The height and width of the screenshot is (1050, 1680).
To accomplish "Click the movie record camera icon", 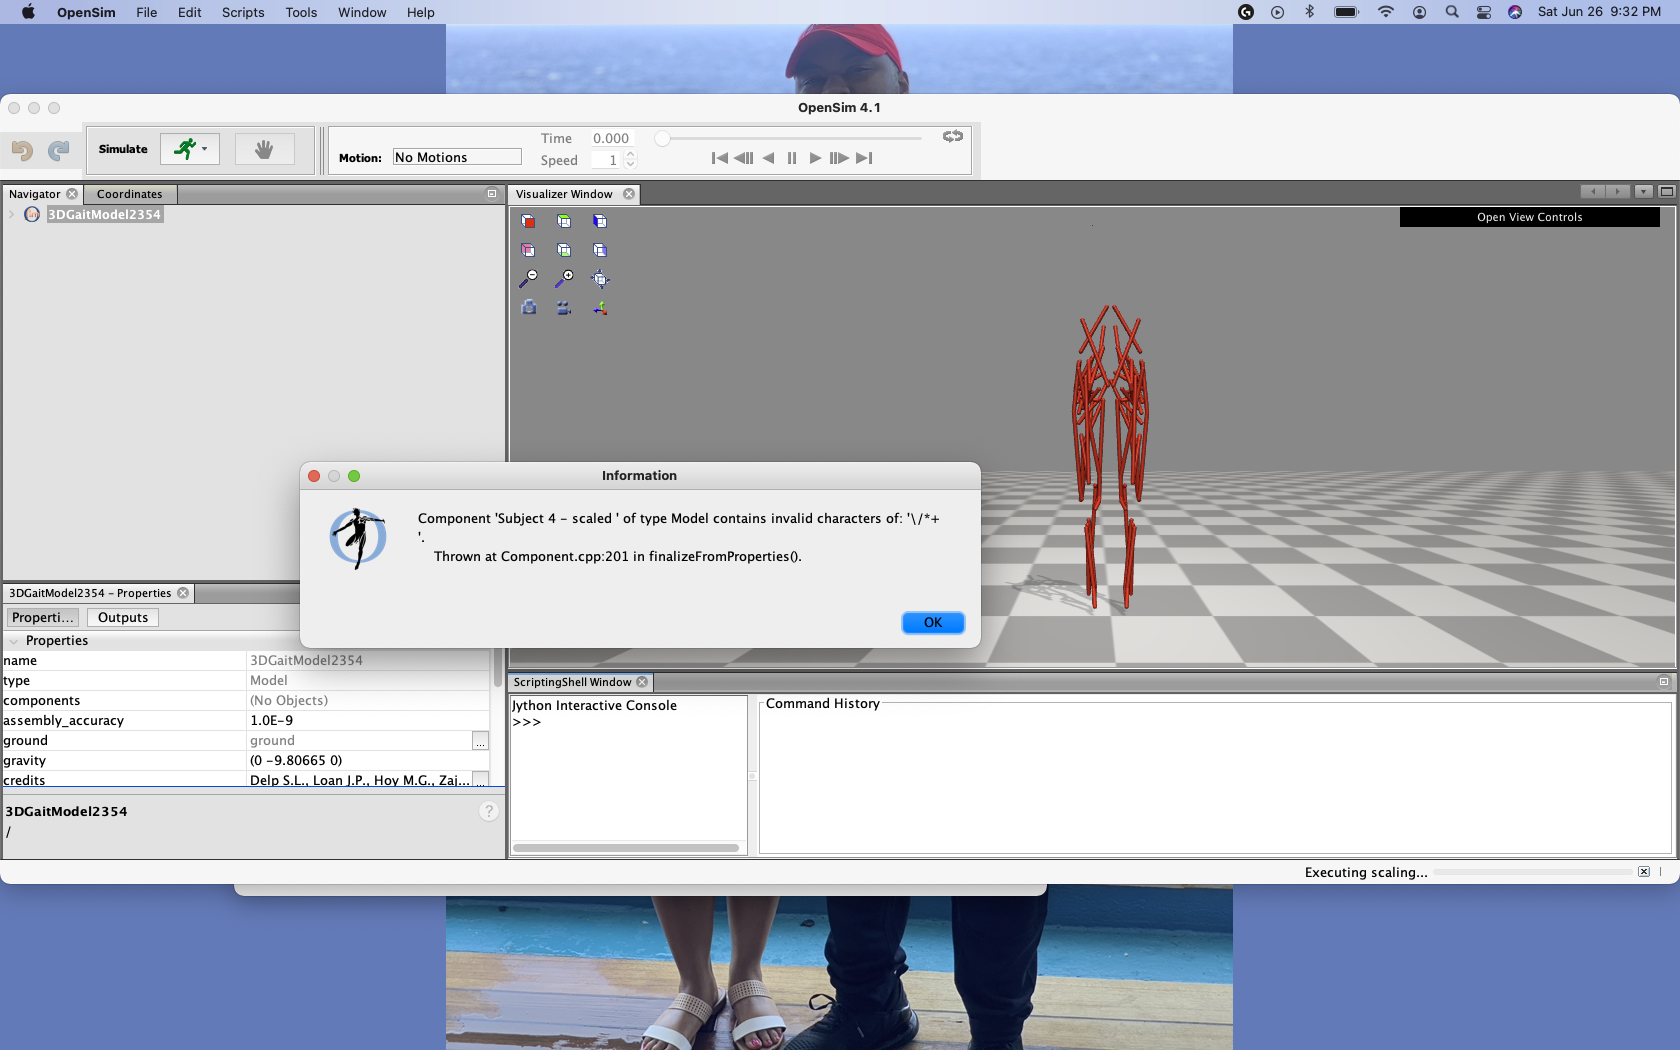I will (564, 308).
